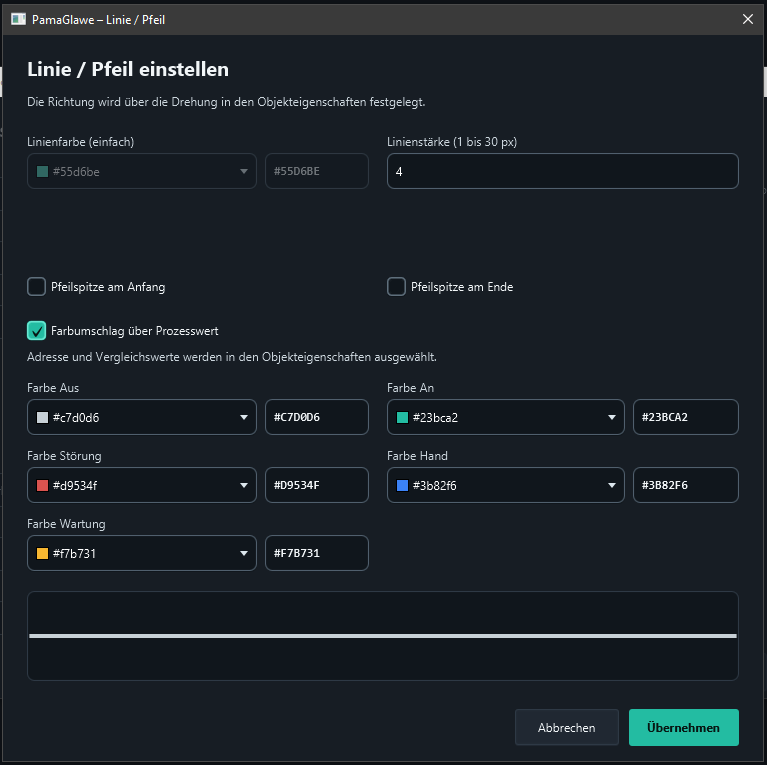Click the #F7B731 hex input field
The width and height of the screenshot is (767, 765).
(316, 553)
